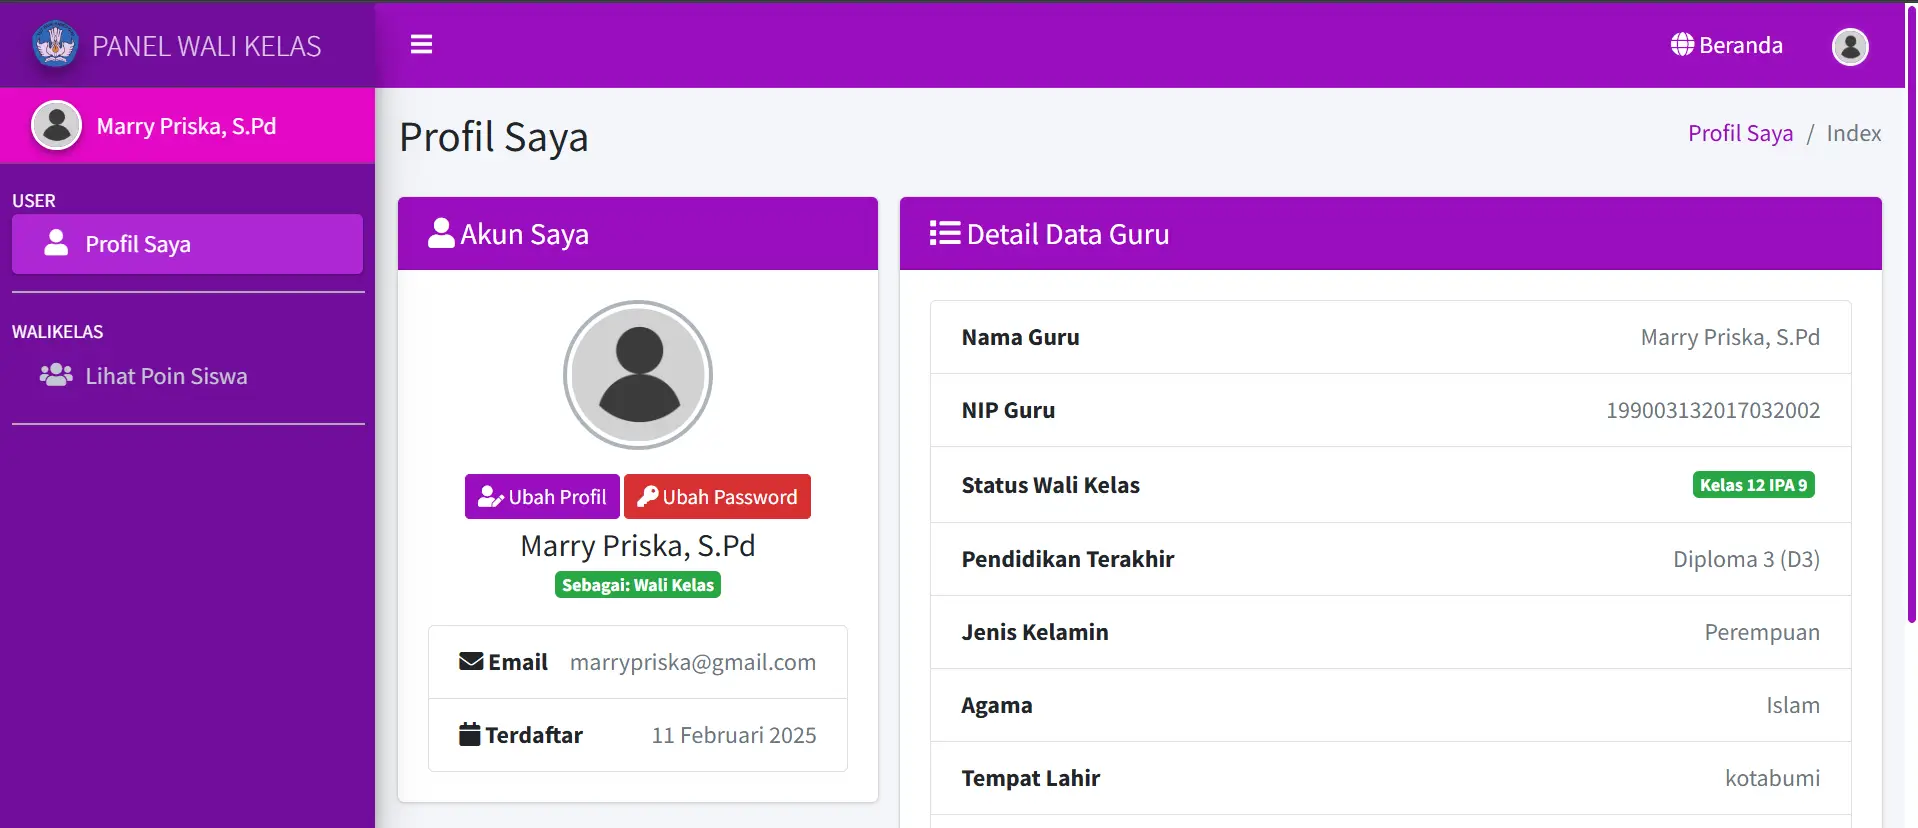Click the NIP Guru label

click(x=1008, y=410)
